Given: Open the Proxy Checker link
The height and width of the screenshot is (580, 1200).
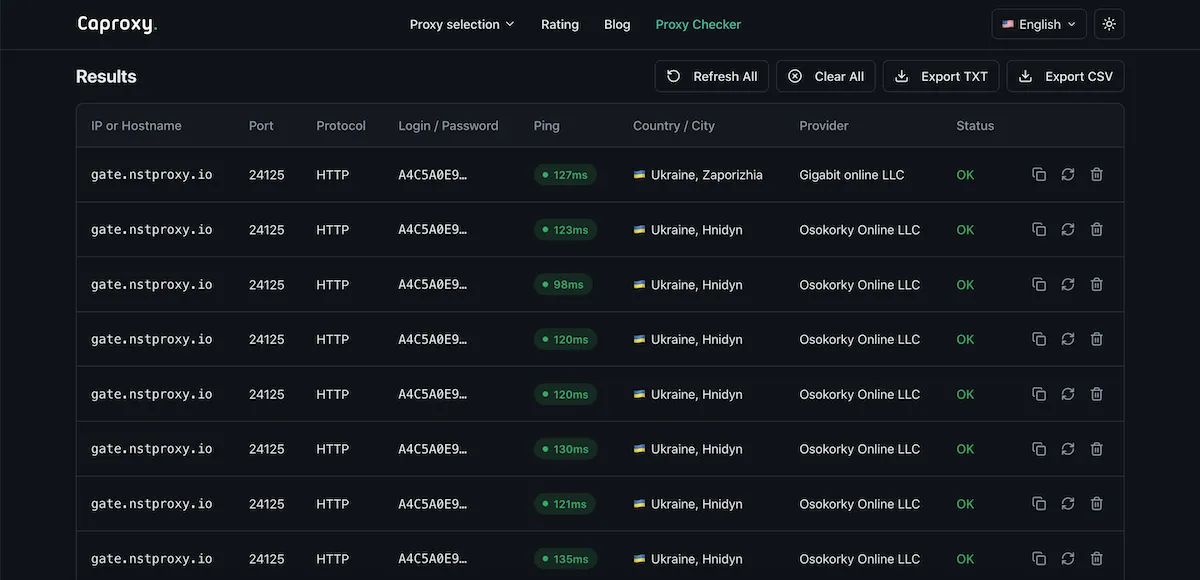Looking at the screenshot, I should coord(698,24).
